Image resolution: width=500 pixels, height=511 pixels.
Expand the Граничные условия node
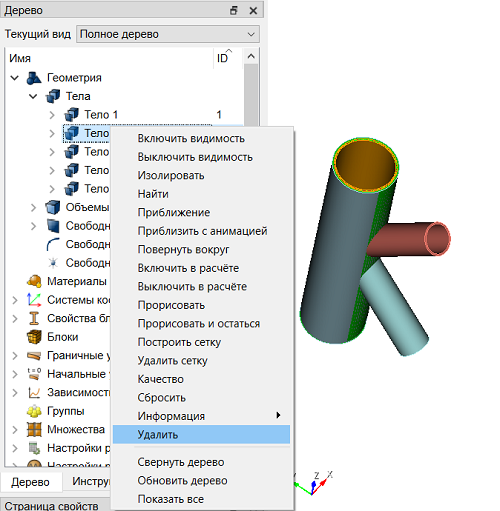(x=15, y=356)
